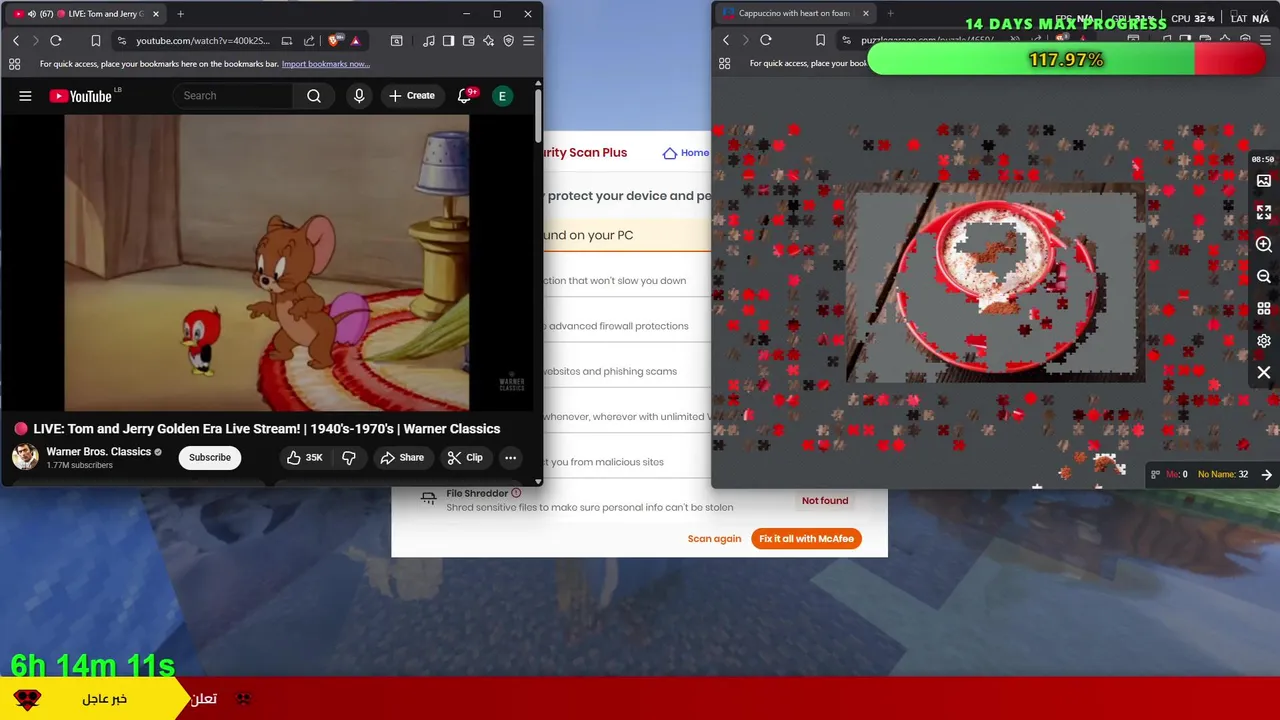Reload the YouTube page
1280x720 pixels.
(56, 41)
